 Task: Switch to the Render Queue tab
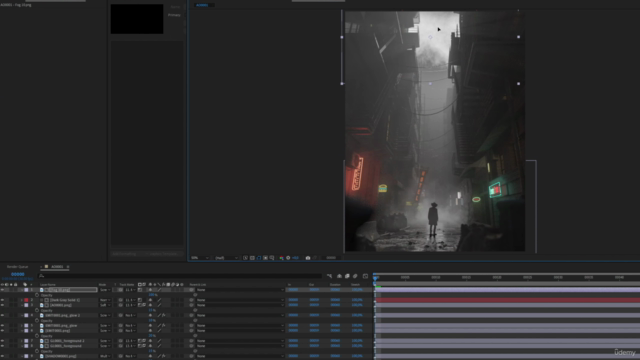coord(18,267)
